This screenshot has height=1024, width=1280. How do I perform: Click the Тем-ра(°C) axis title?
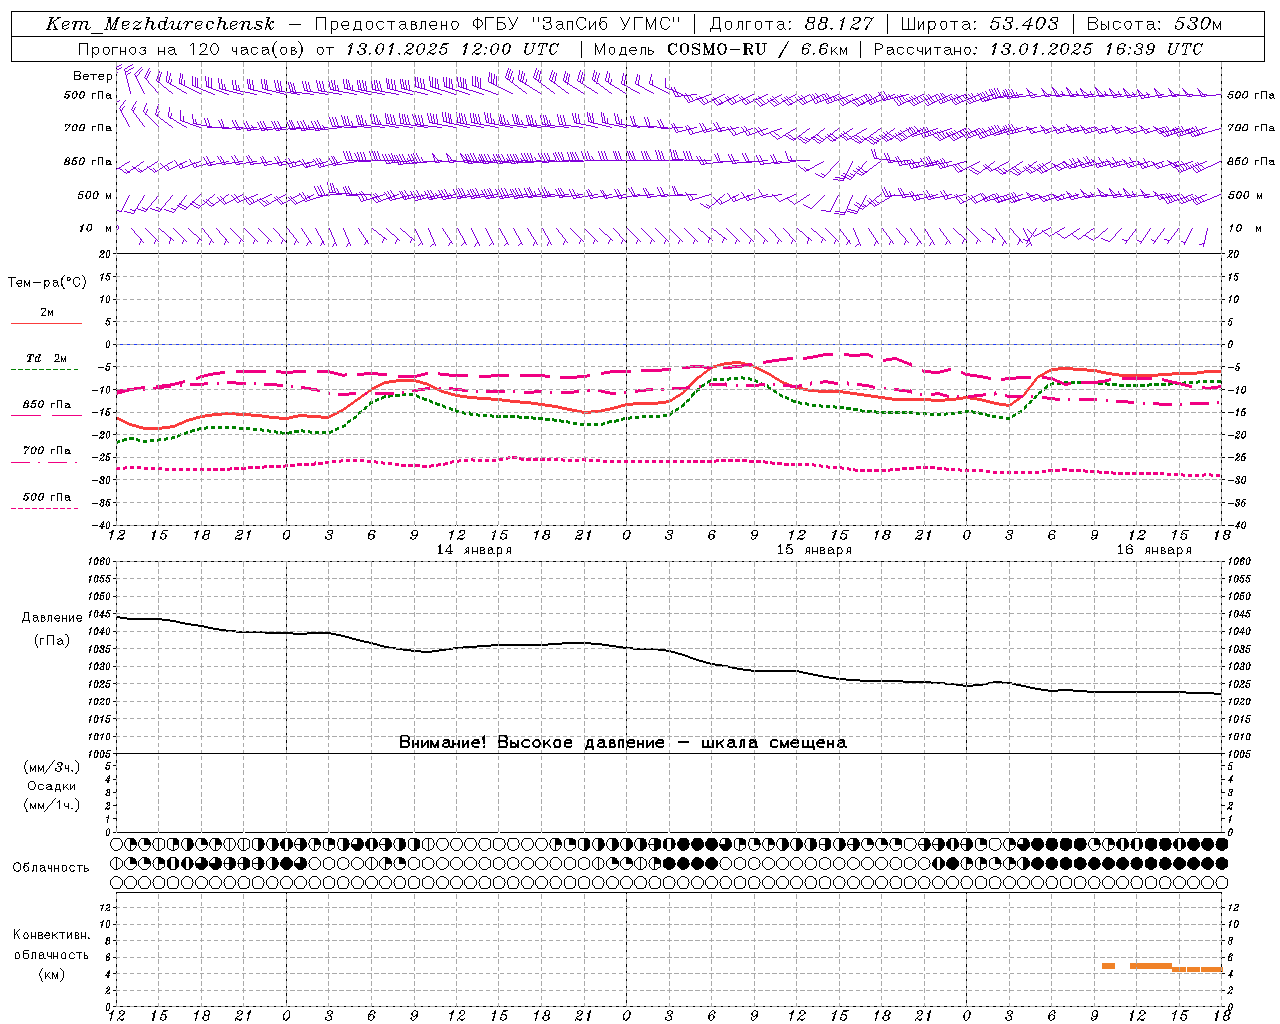click(x=47, y=283)
